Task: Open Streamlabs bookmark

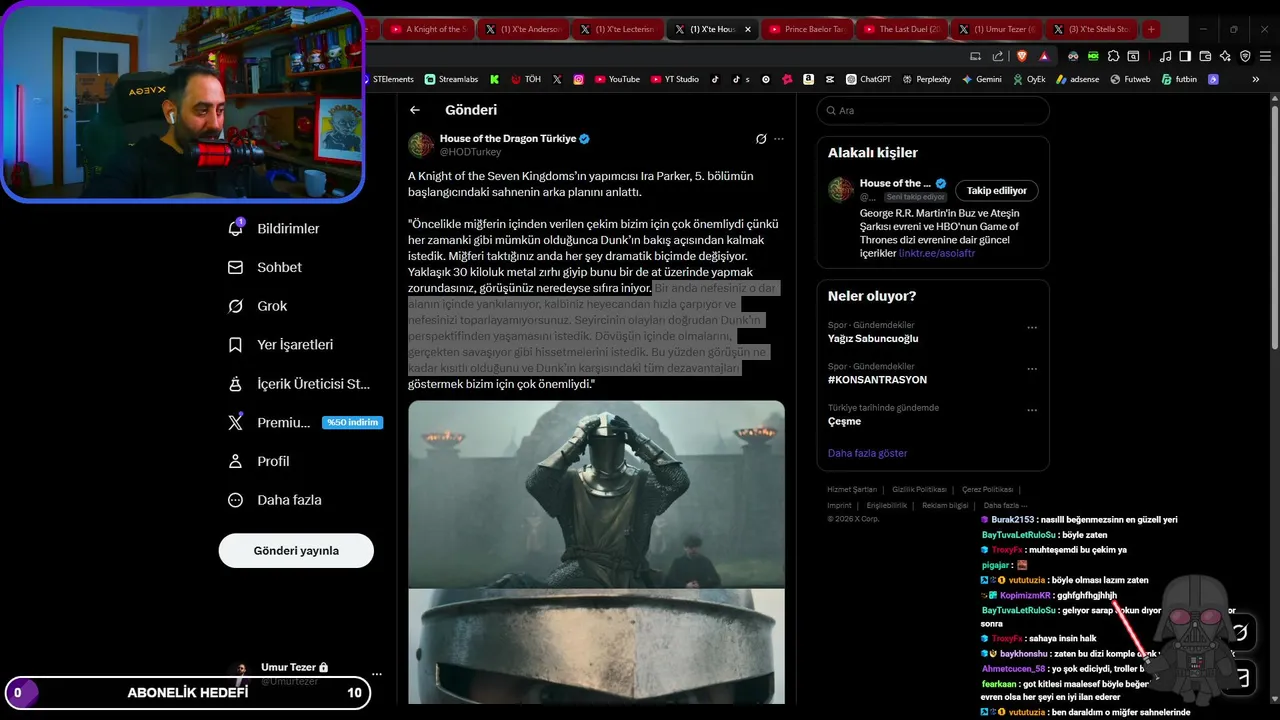Action: [451, 79]
